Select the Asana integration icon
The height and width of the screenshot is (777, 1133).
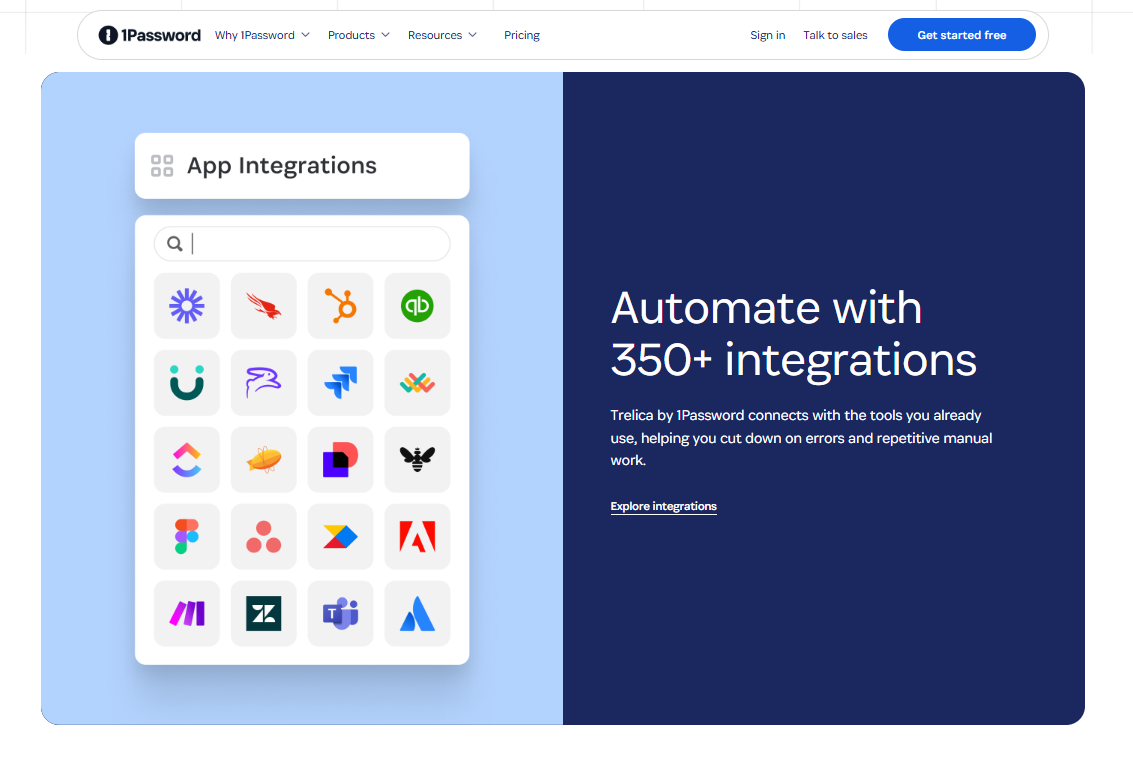click(x=263, y=537)
